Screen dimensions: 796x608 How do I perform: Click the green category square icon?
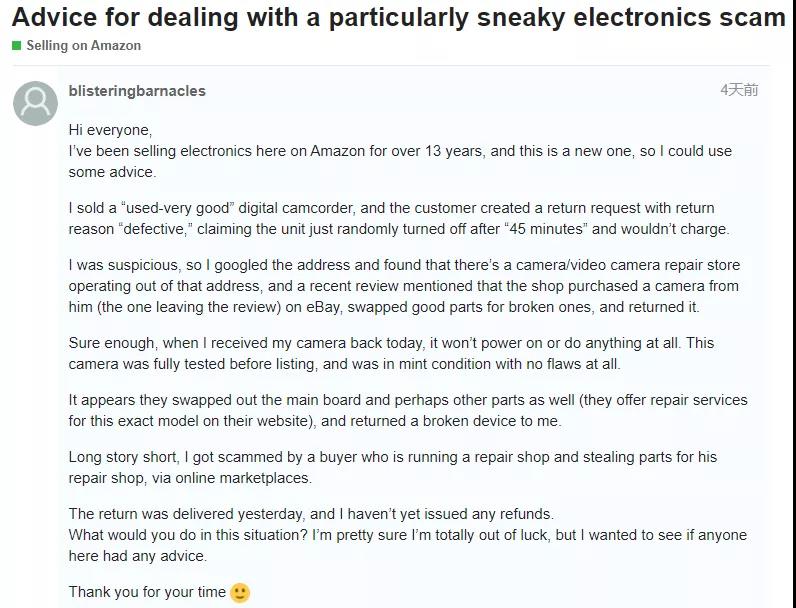pos(17,46)
